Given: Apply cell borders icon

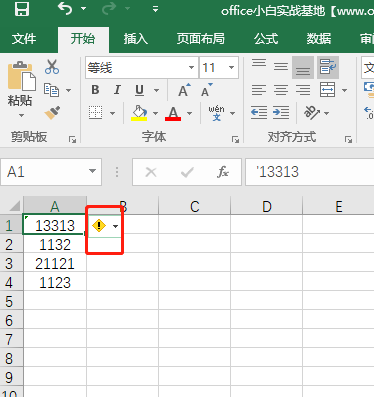Looking at the screenshot, I should point(96,113).
